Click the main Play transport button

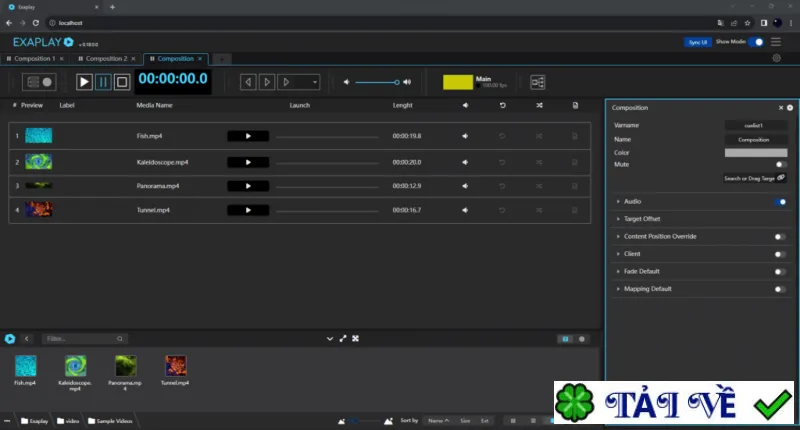(84, 82)
